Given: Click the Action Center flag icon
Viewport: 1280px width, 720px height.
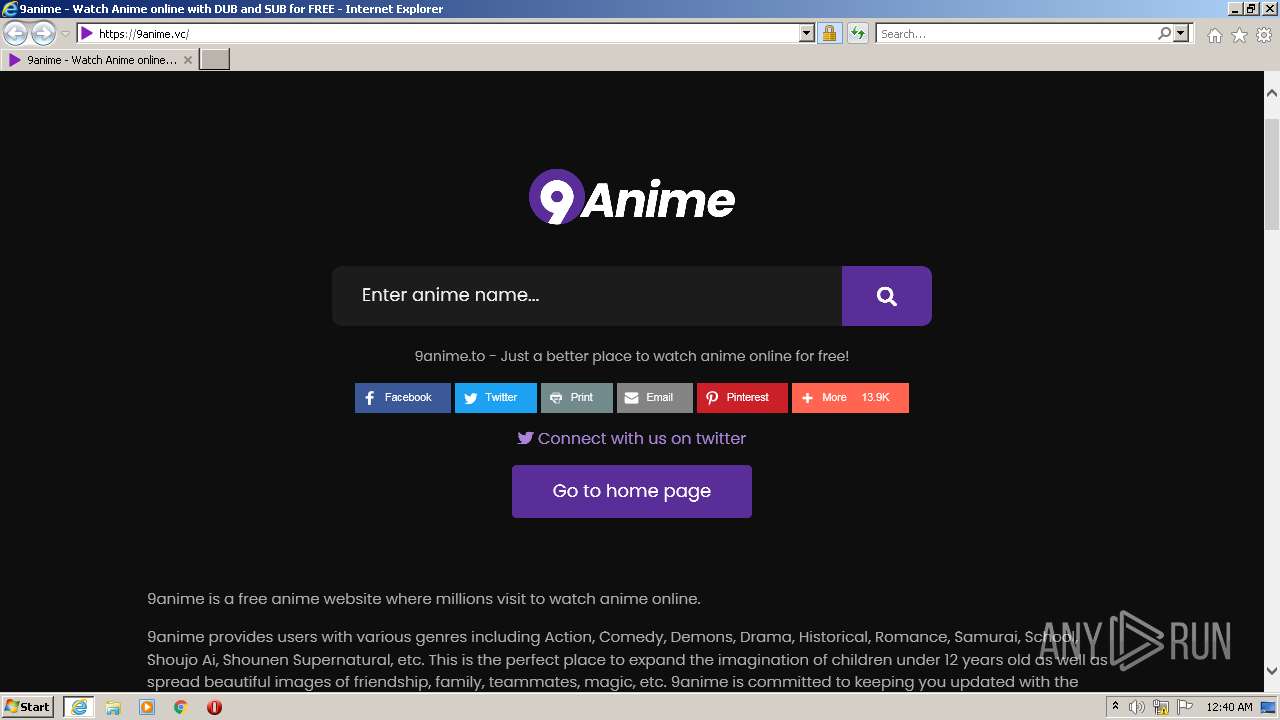Looking at the screenshot, I should pos(1185,707).
